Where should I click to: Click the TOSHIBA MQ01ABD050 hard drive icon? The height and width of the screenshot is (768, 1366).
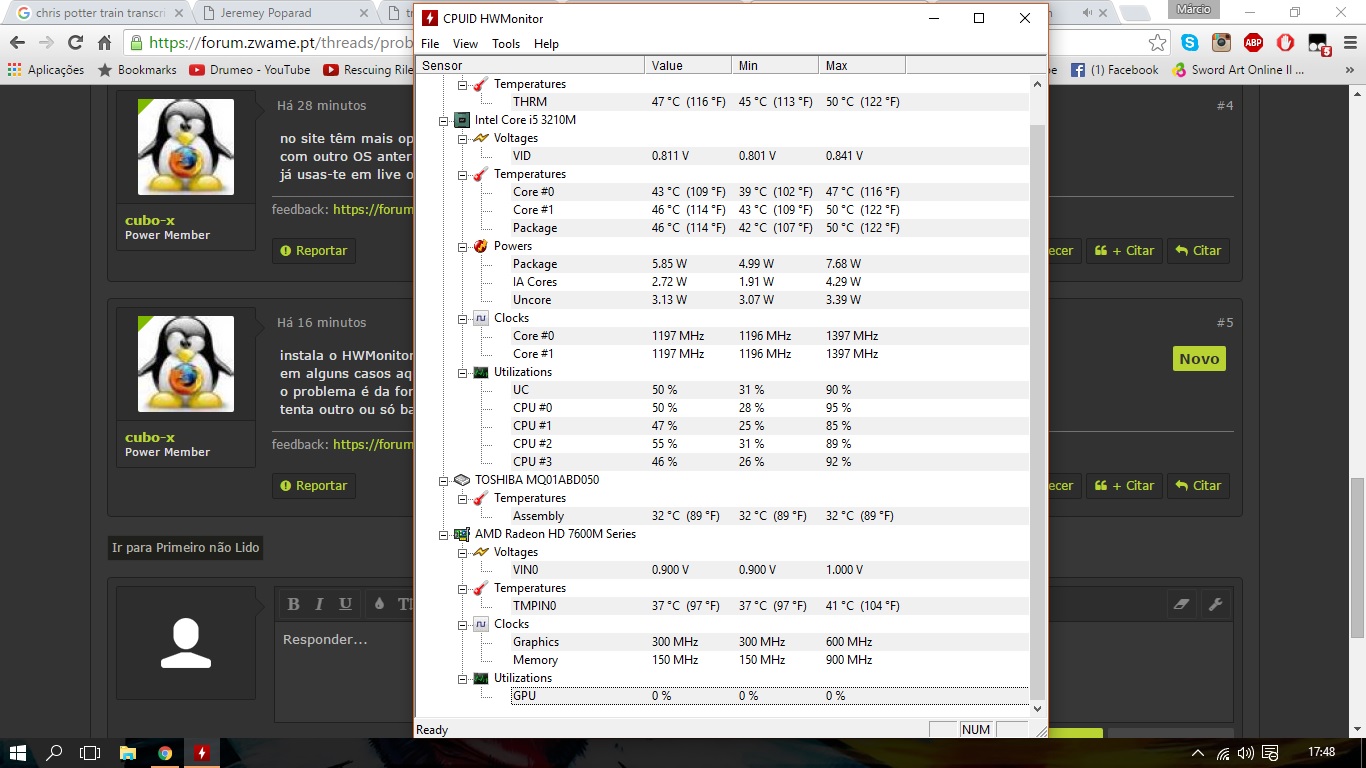[x=462, y=480]
